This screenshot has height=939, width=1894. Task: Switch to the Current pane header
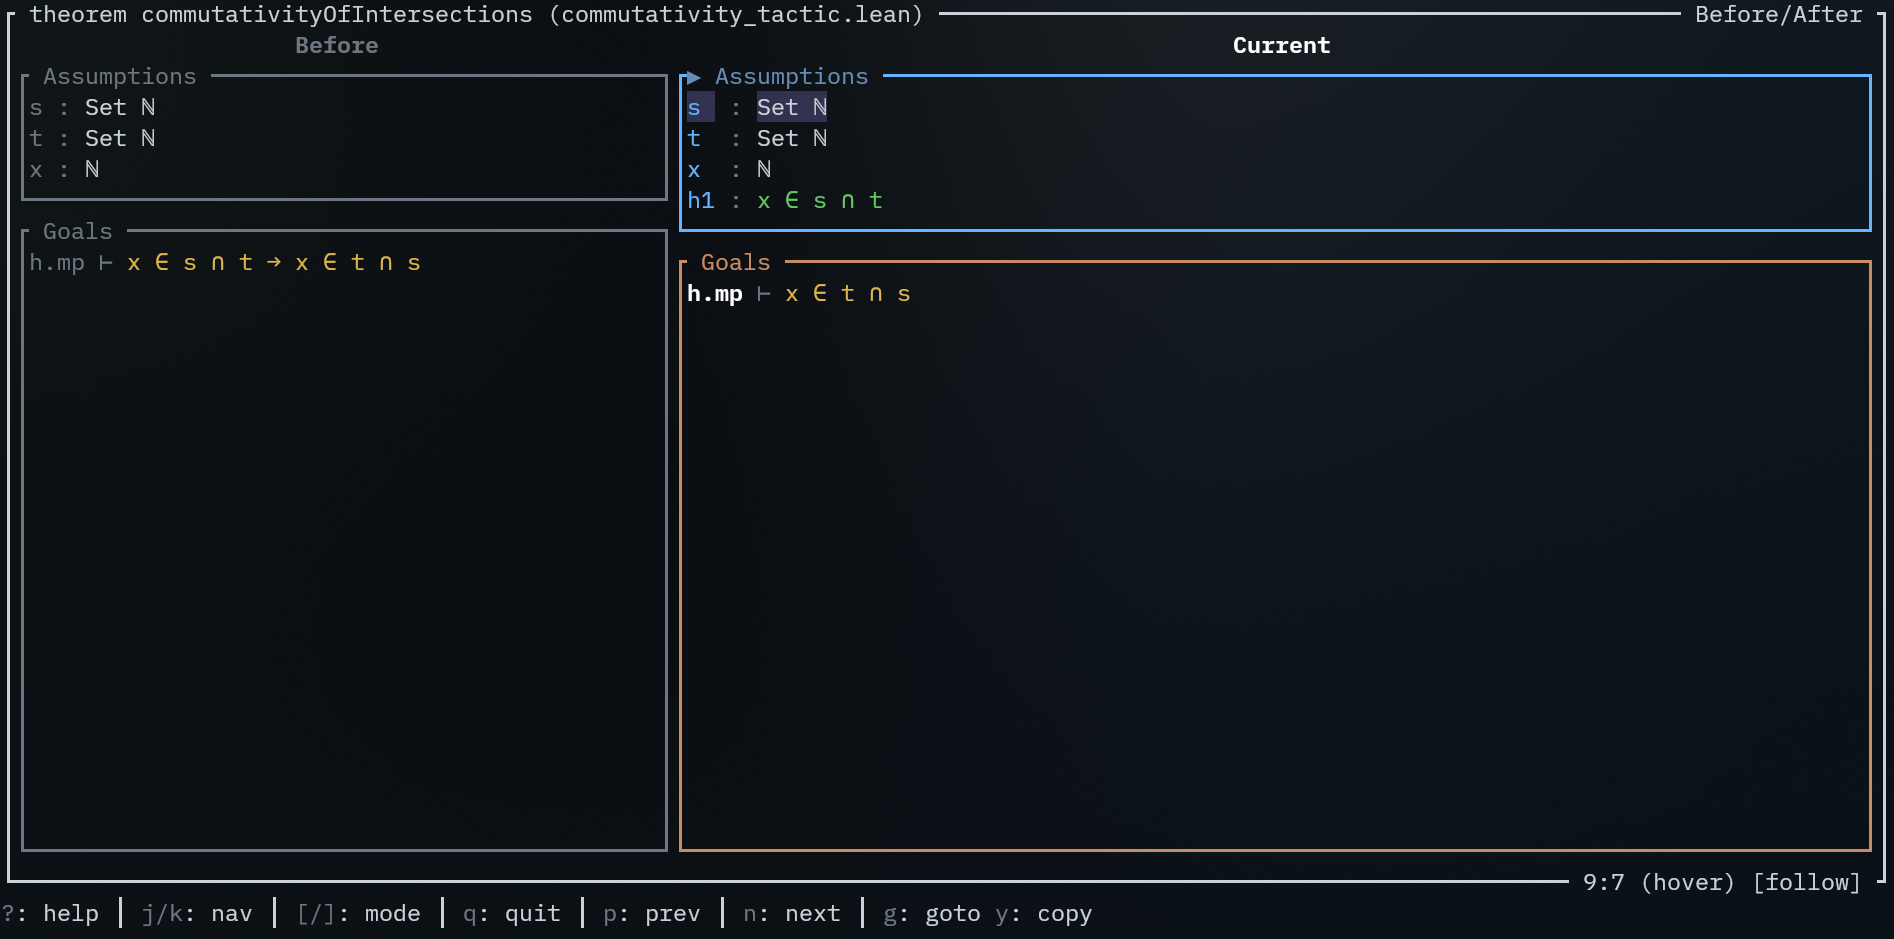(1280, 46)
